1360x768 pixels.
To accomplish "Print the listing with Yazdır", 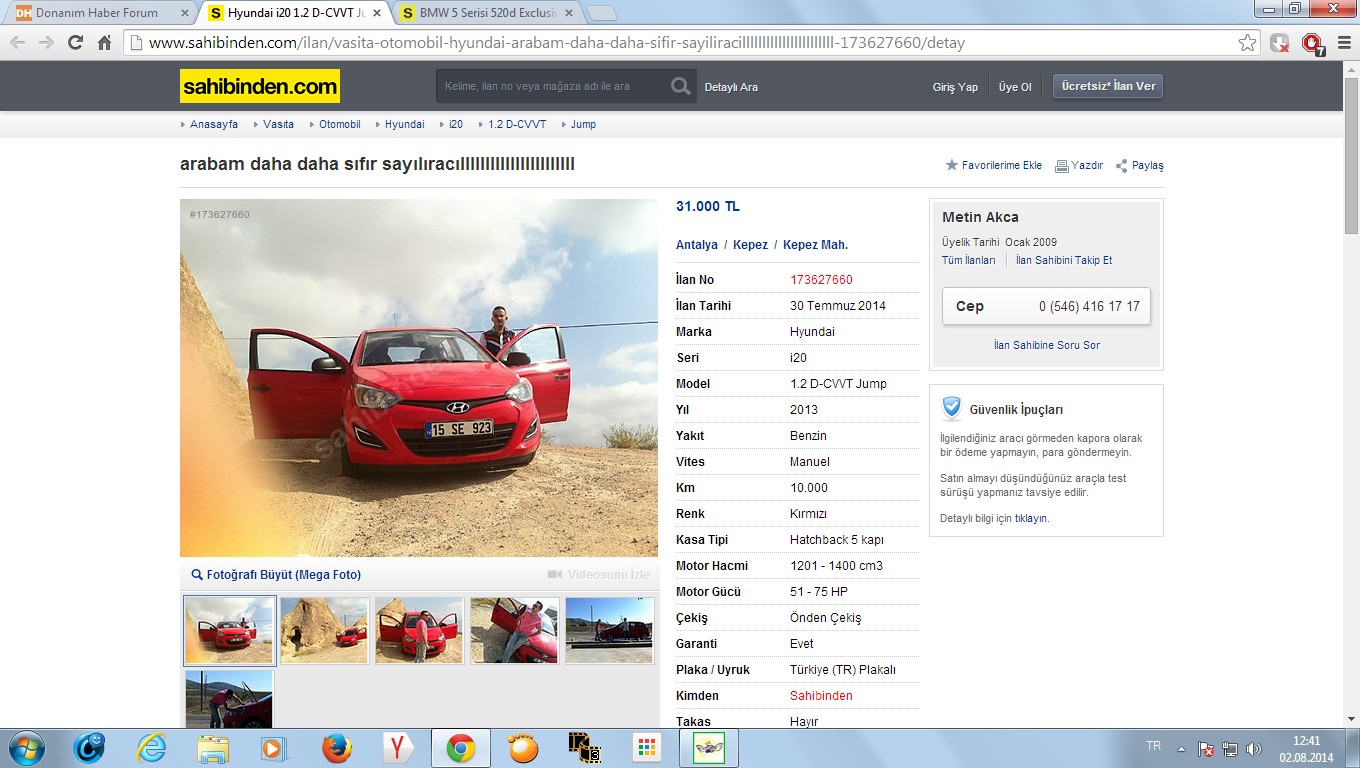I will tap(1079, 165).
